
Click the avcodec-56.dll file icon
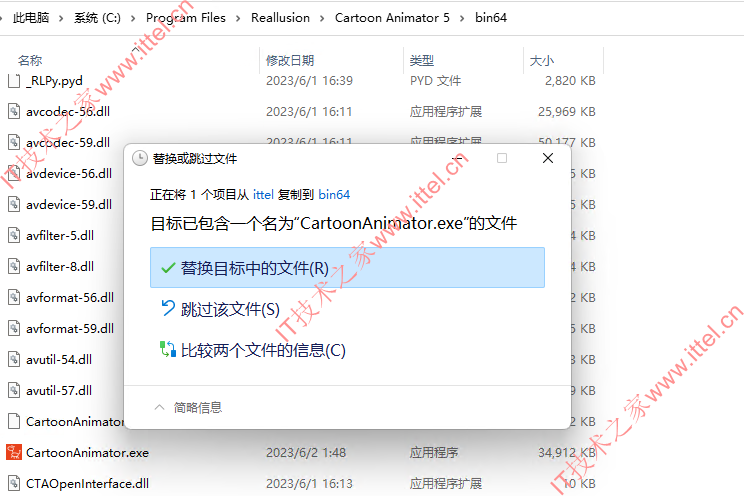point(14,111)
